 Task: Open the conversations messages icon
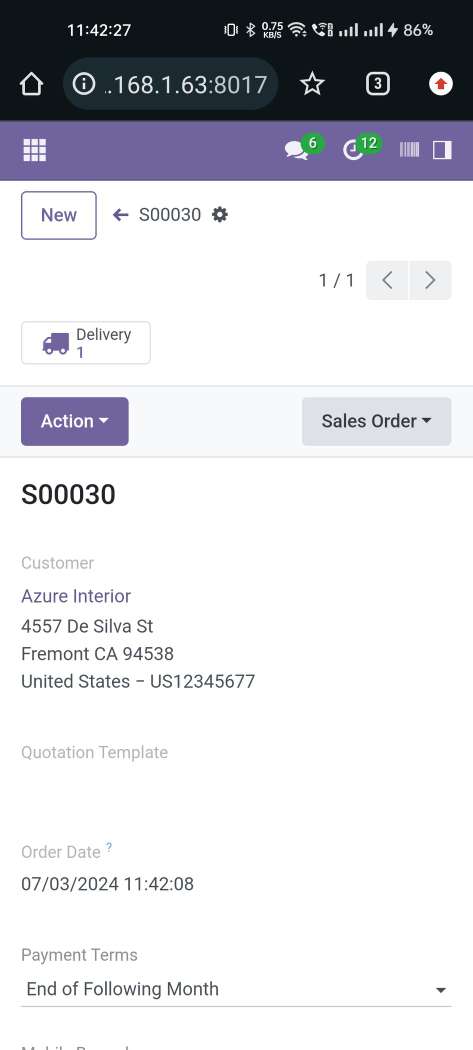point(297,150)
